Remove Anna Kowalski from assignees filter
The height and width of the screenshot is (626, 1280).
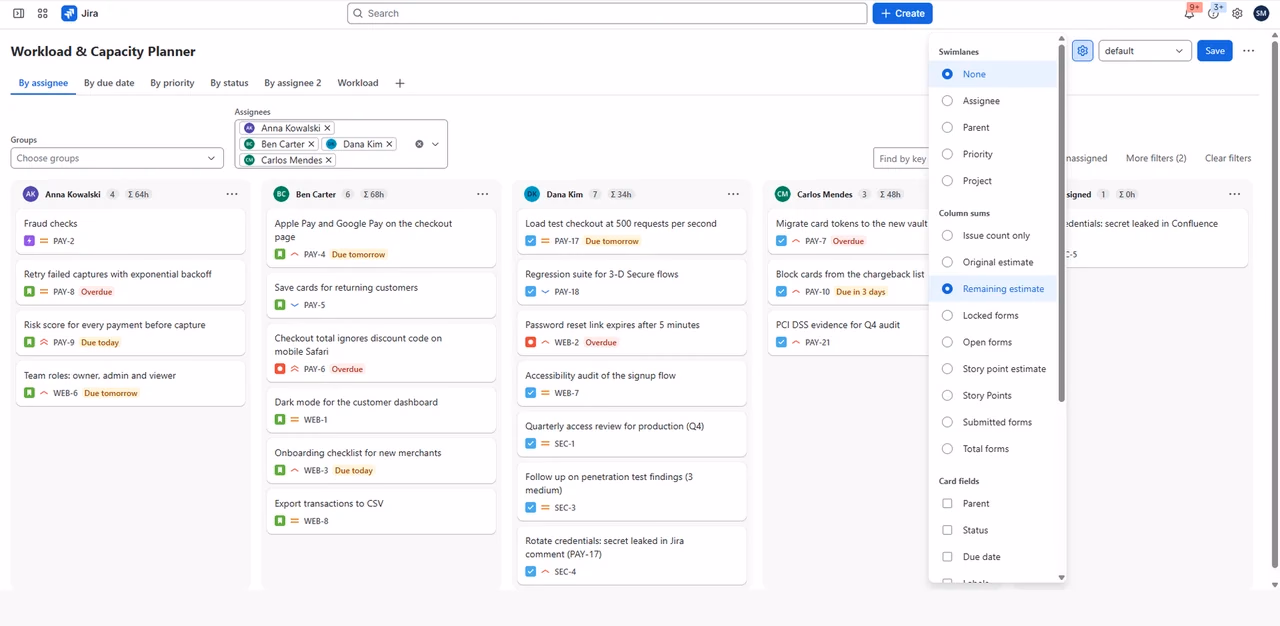328,128
